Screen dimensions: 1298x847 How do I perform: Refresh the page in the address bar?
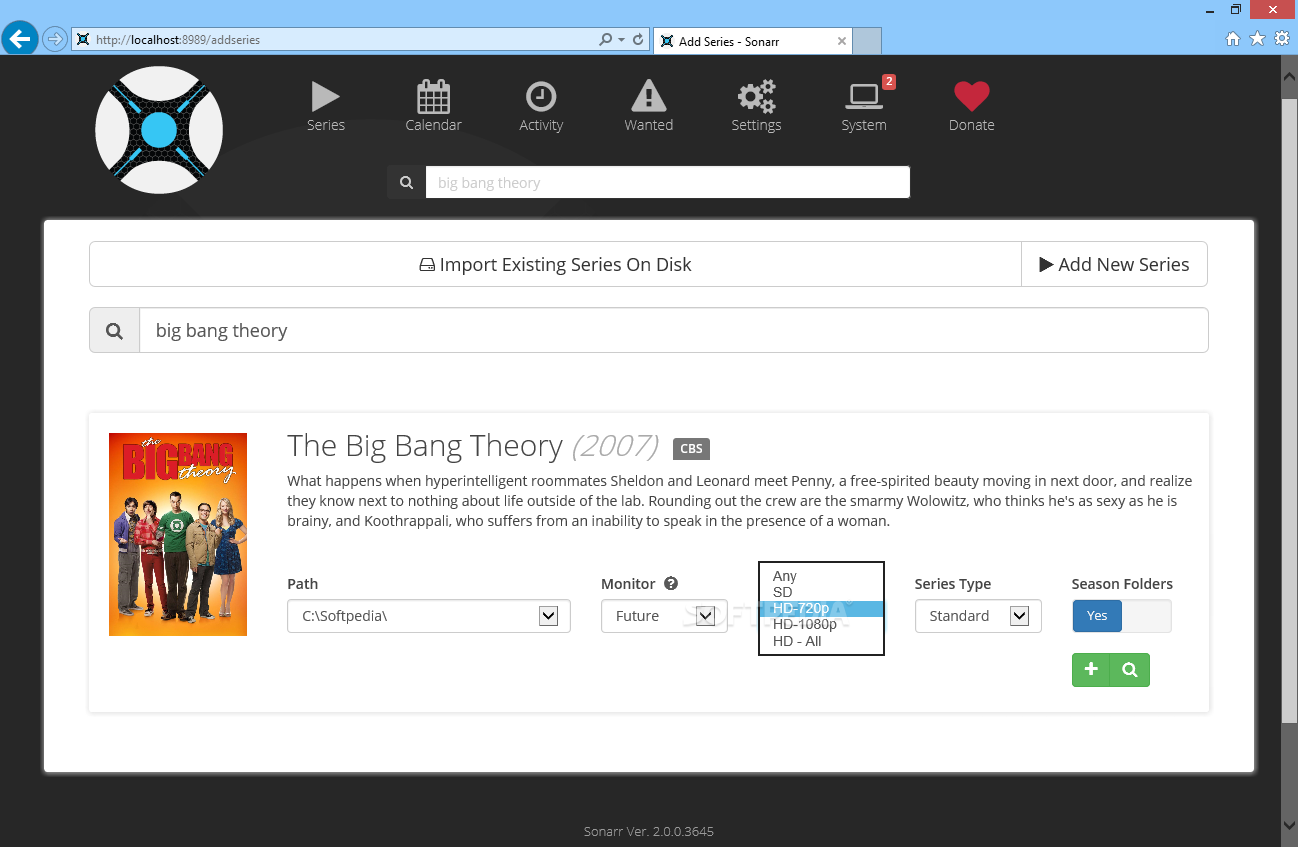637,40
